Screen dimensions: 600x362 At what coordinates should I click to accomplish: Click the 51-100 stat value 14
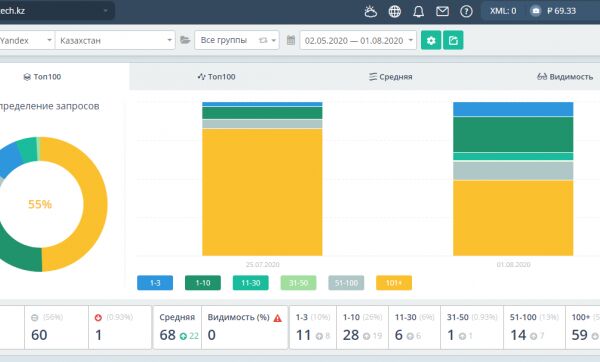pos(518,335)
